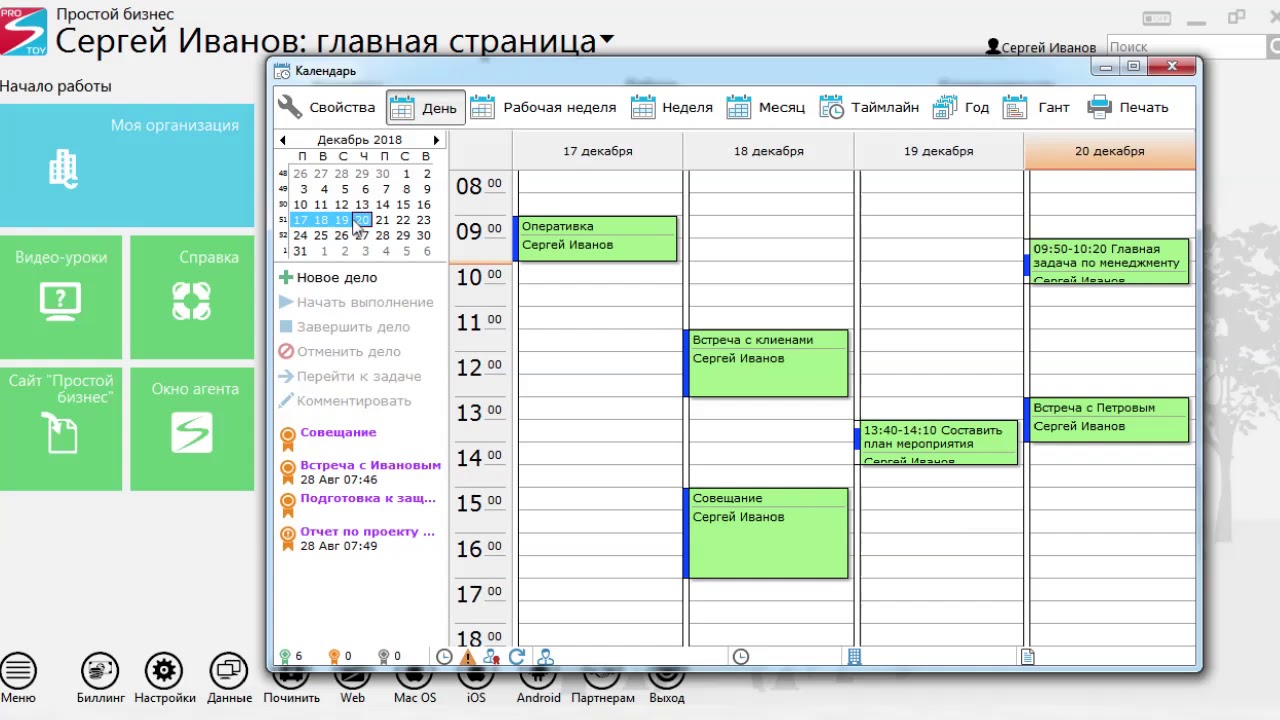This screenshot has width=1280, height=720.
Task: Click the people with red mark icon
Action: tap(491, 657)
